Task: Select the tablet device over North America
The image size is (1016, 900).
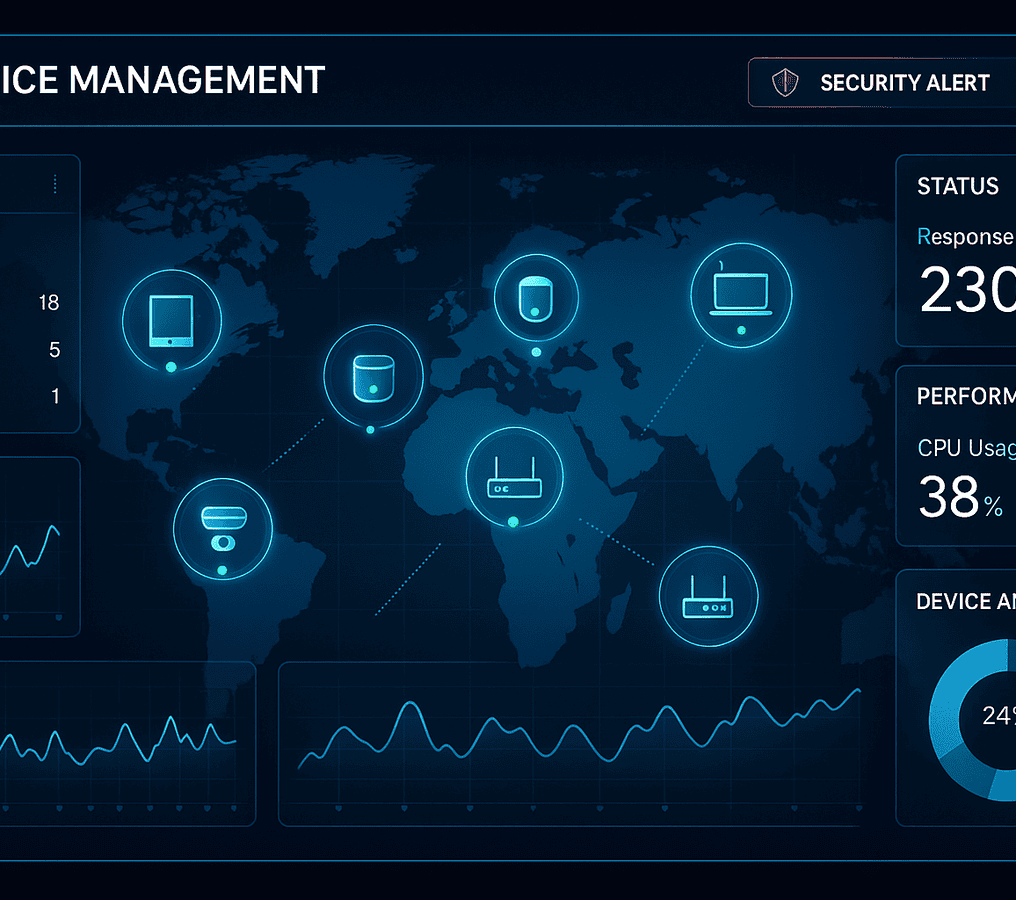Action: tap(171, 319)
